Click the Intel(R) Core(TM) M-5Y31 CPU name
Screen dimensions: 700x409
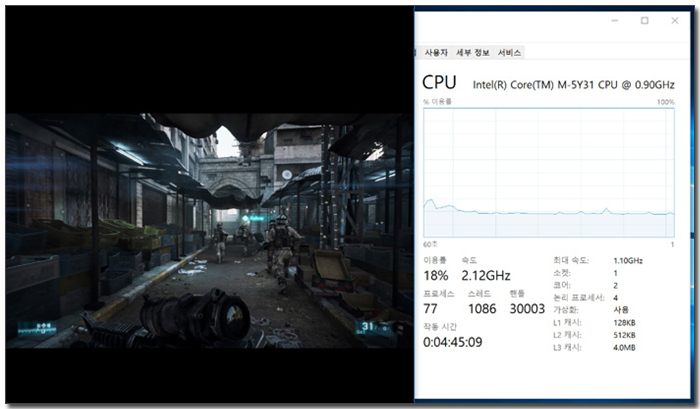coord(574,85)
